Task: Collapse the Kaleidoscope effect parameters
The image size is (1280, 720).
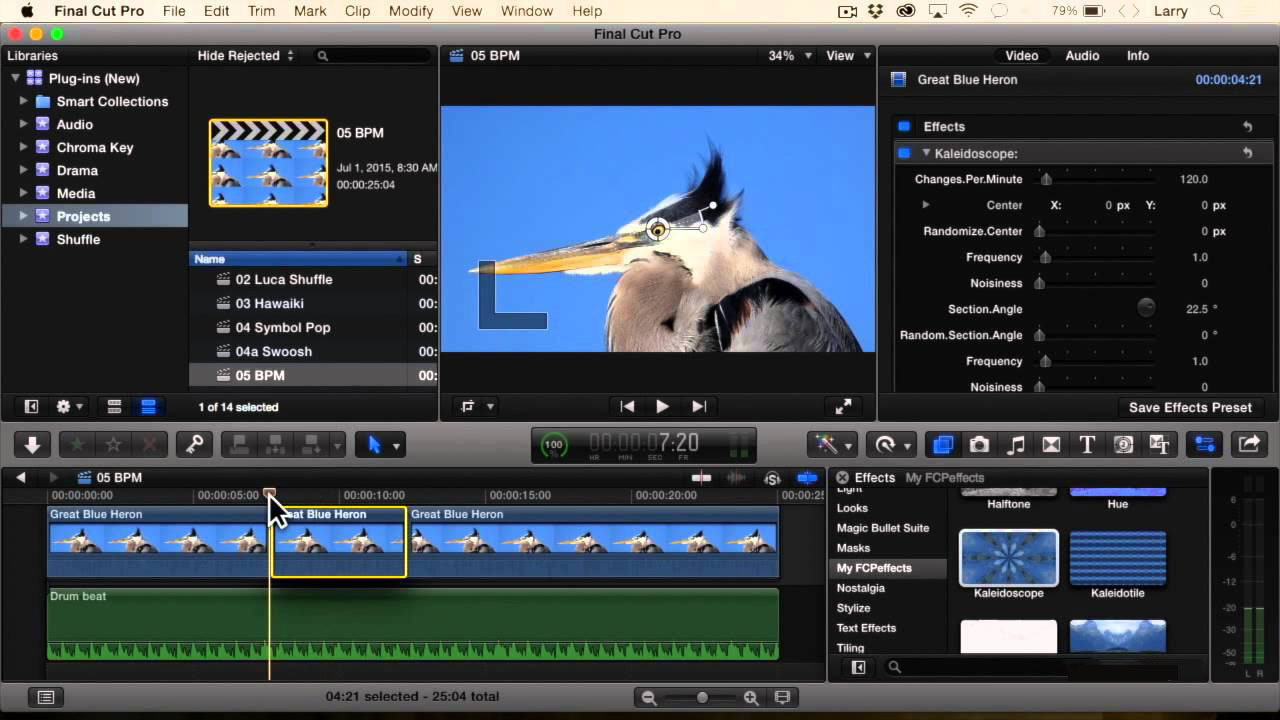Action: point(926,153)
